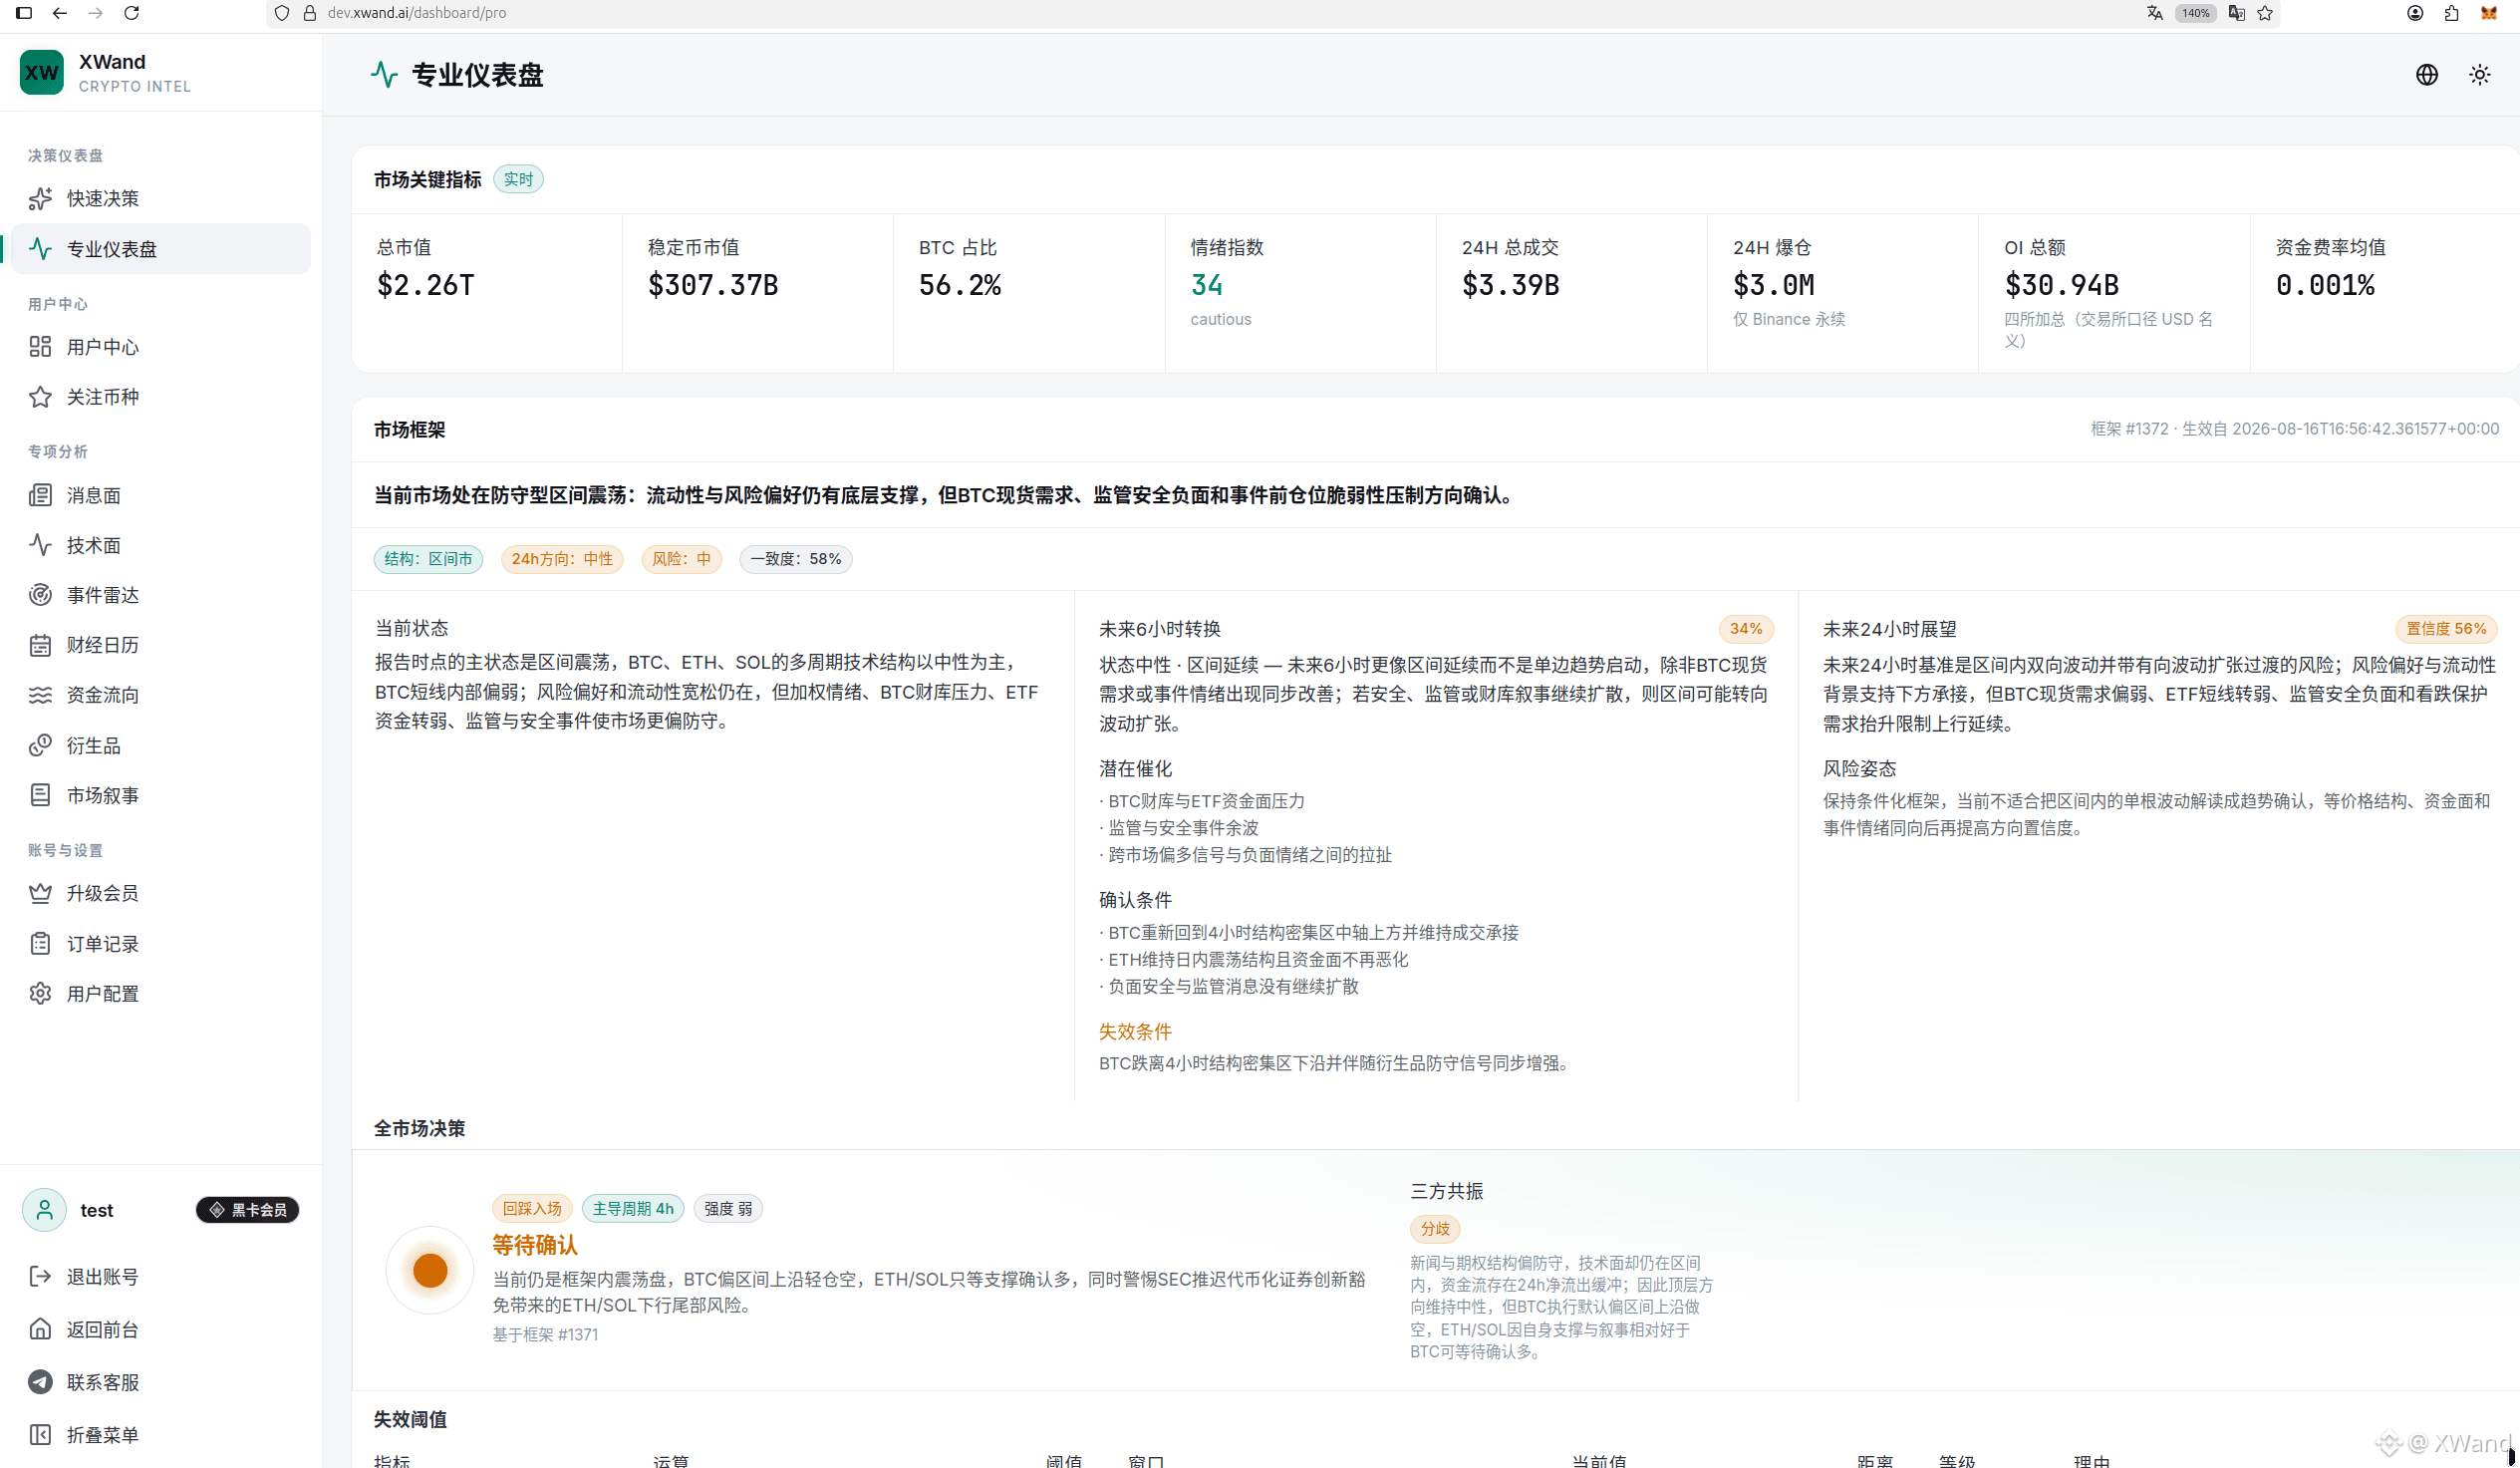
Task: Click the 基于框架 #1371 text
Action: (x=545, y=1335)
